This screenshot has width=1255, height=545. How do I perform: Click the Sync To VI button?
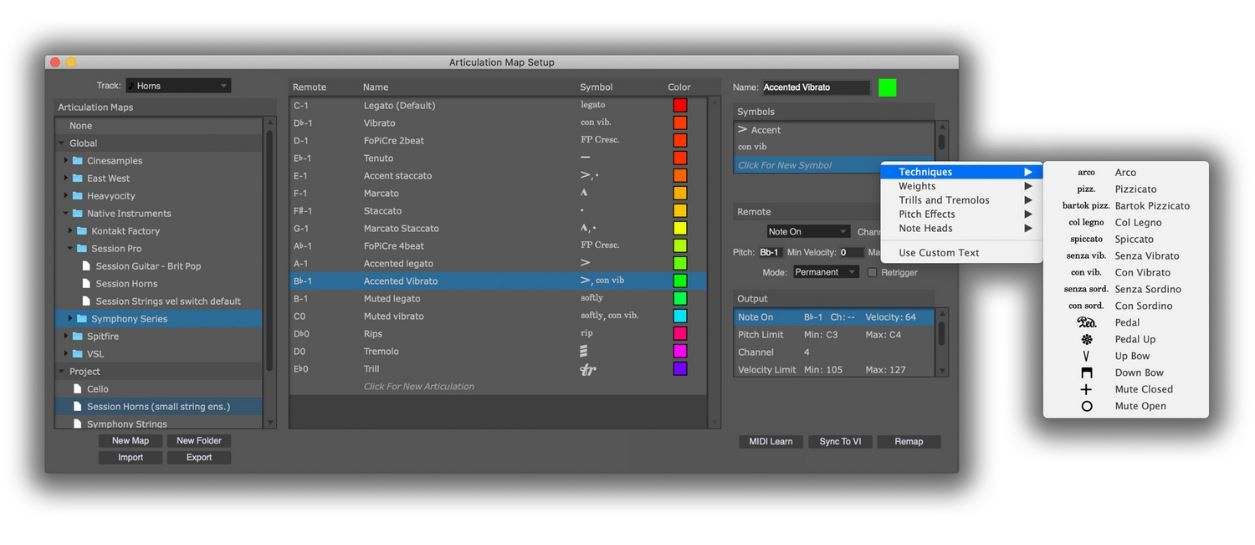[x=840, y=441]
